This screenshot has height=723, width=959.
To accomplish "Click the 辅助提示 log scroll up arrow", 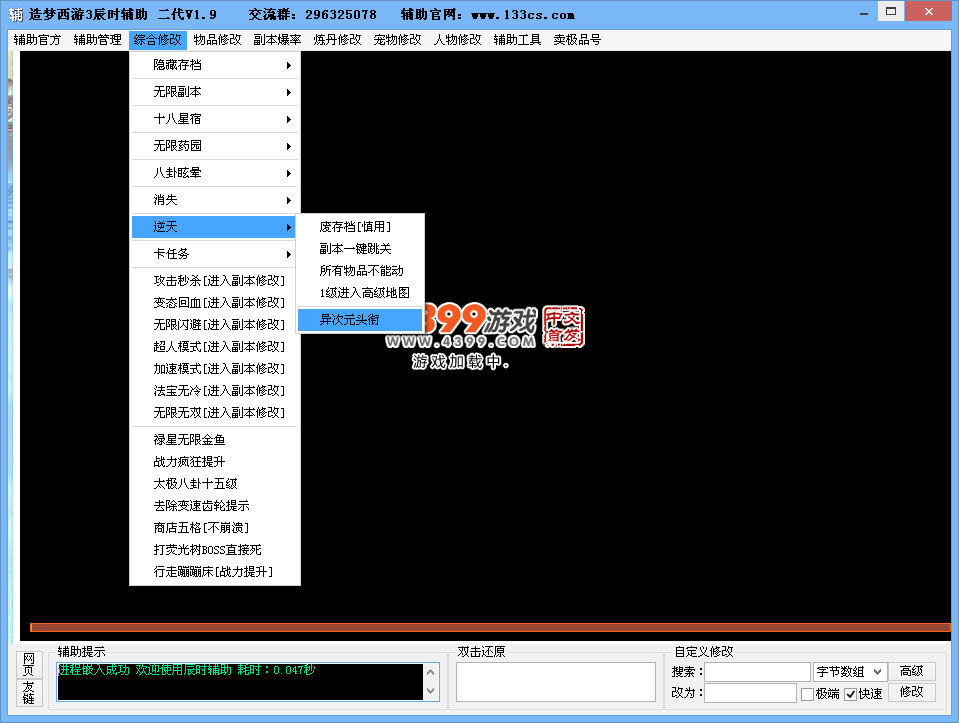I will (431, 672).
